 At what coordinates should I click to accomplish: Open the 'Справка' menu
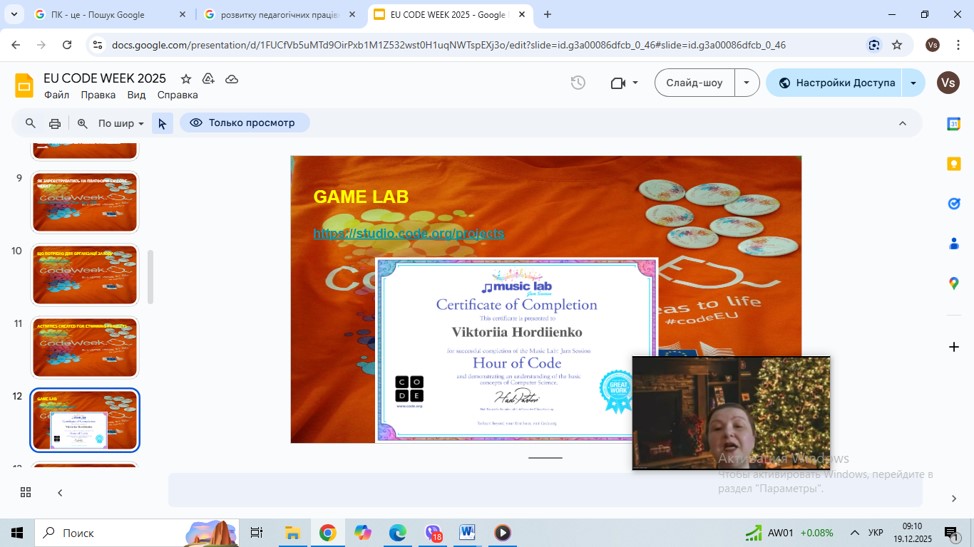[177, 95]
